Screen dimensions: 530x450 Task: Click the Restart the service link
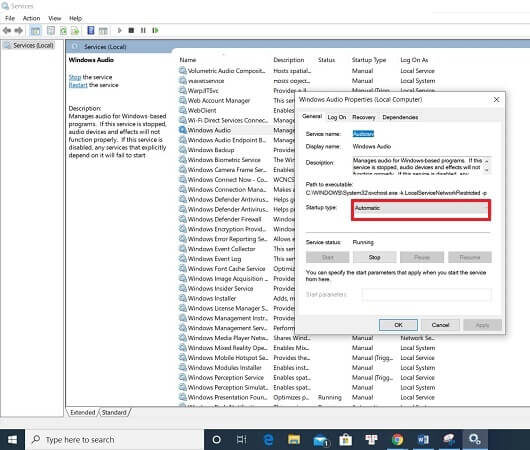coord(78,85)
